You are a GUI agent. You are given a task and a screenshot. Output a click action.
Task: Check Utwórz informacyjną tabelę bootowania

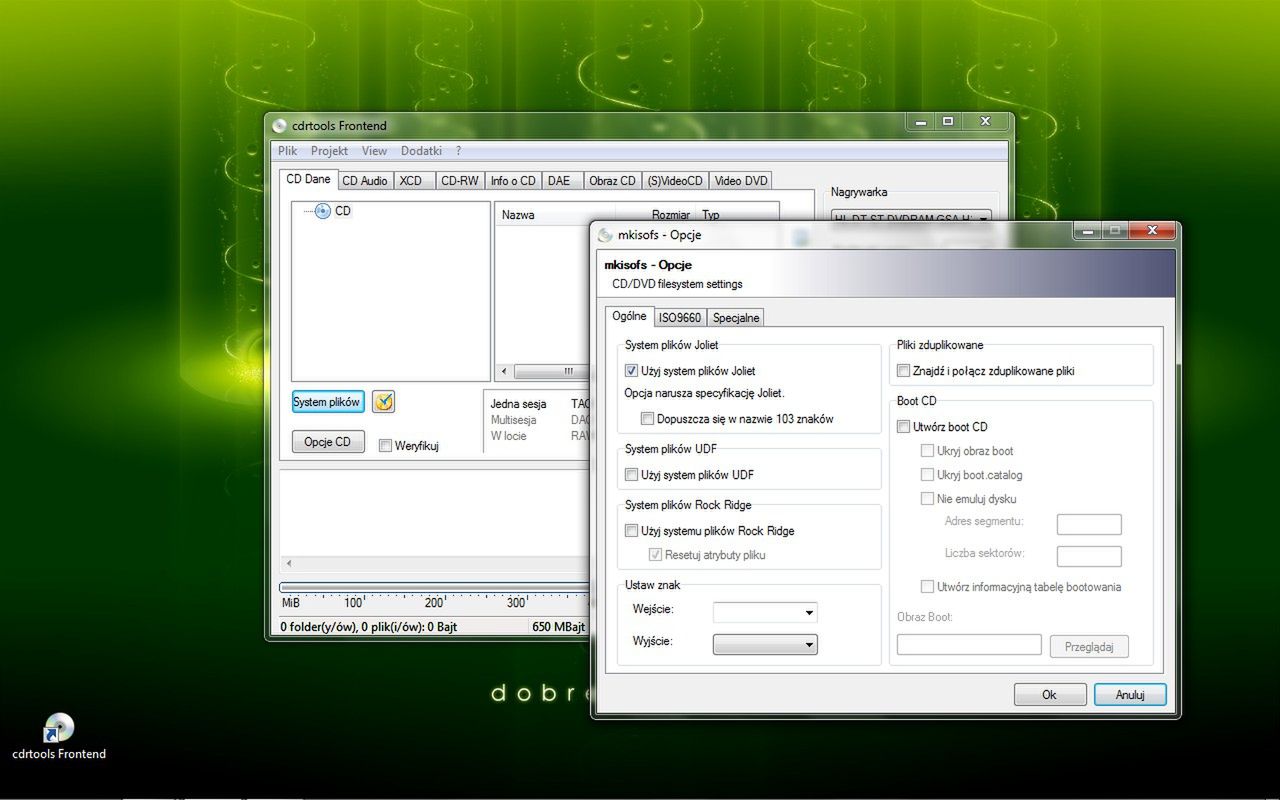coord(927,587)
